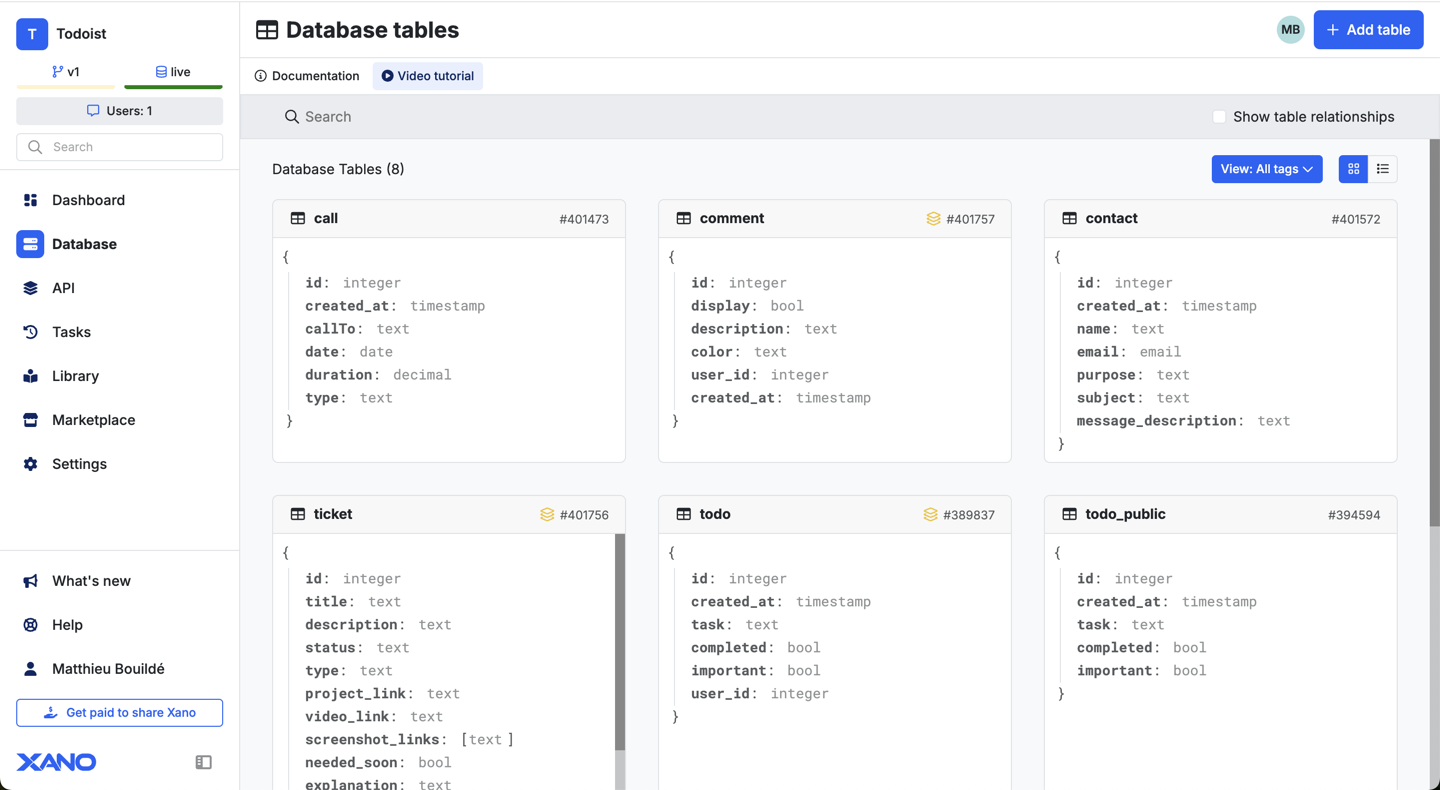Click the todo table icon
1440x790 pixels.
(684, 514)
